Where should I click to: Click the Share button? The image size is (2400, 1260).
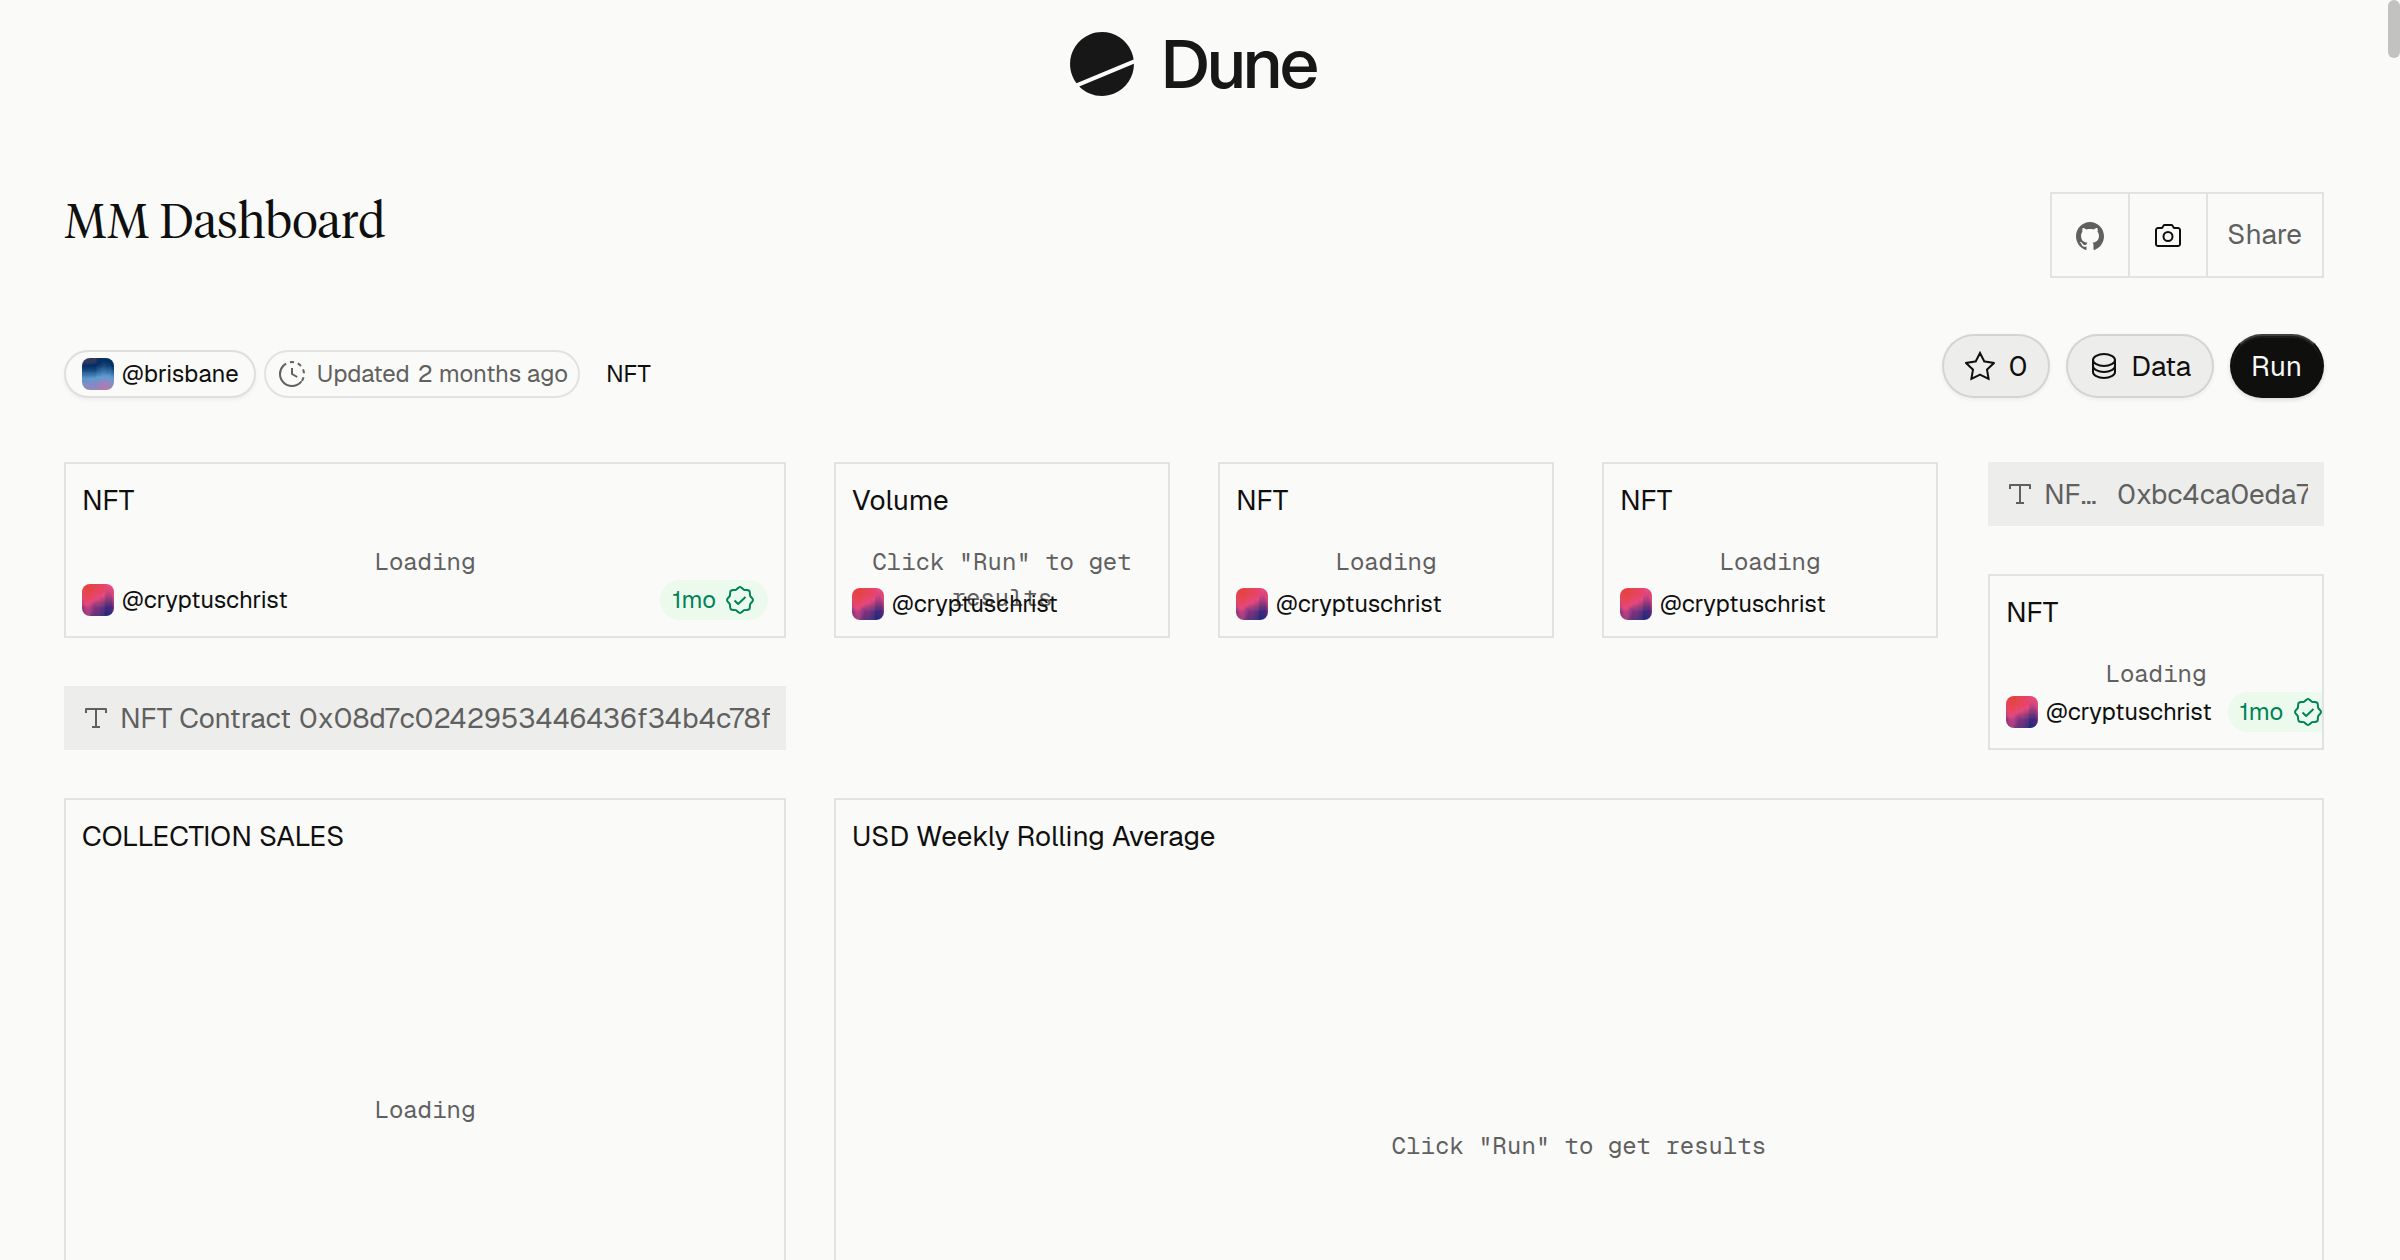(x=2264, y=235)
